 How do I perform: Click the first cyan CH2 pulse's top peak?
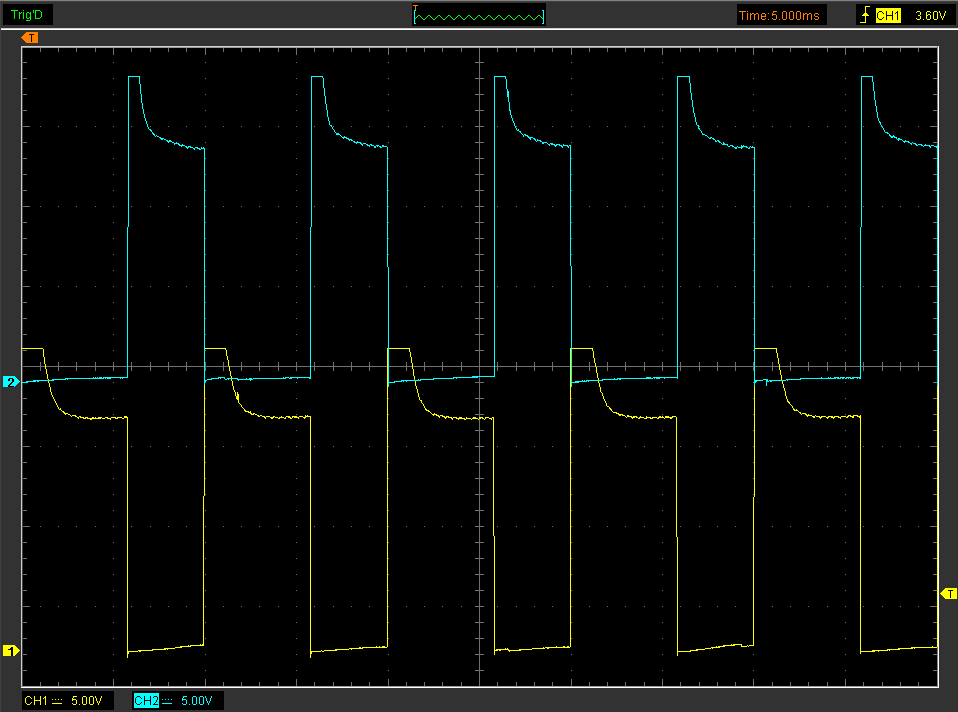point(134,77)
